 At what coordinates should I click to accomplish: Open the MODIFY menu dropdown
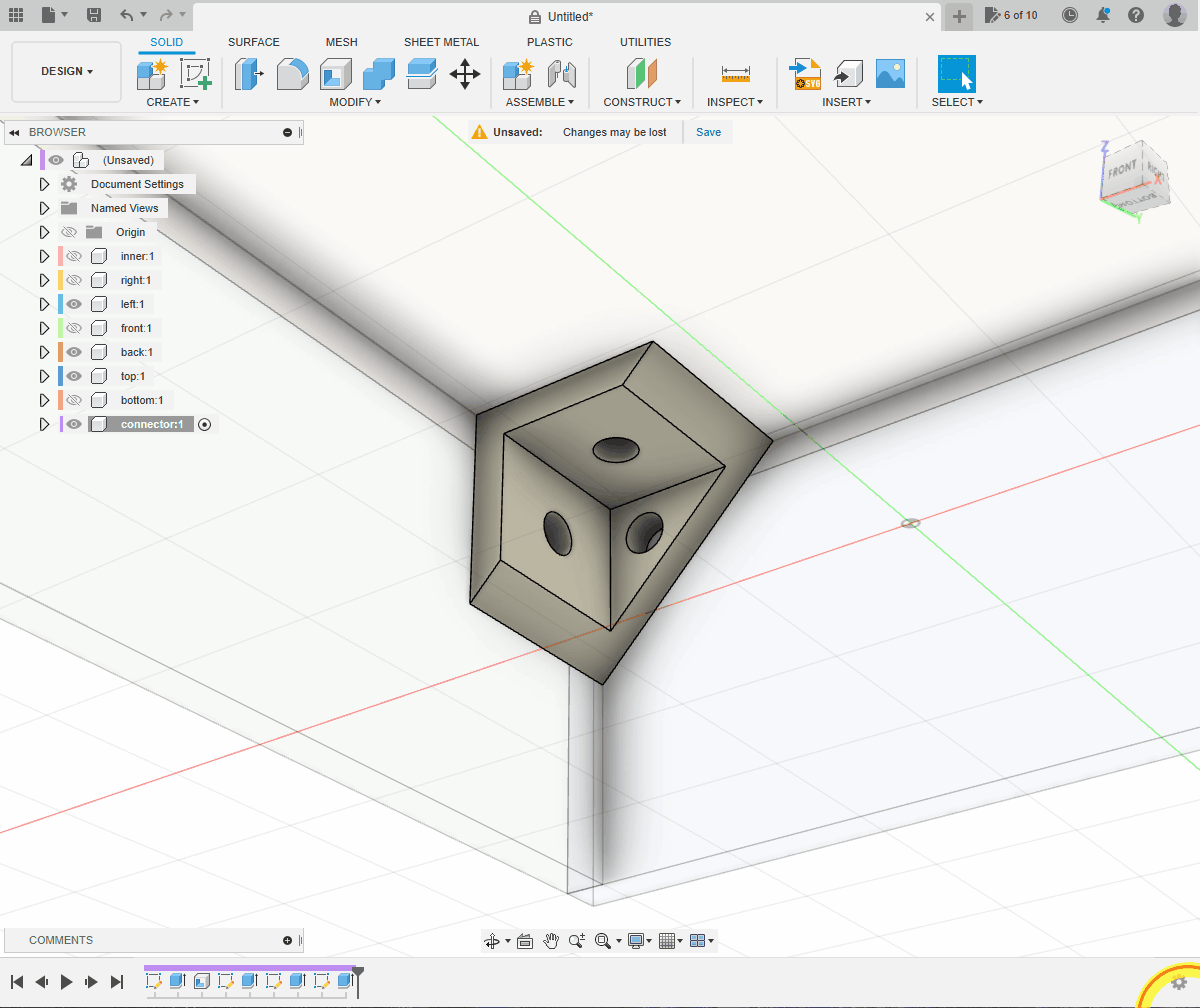click(355, 102)
